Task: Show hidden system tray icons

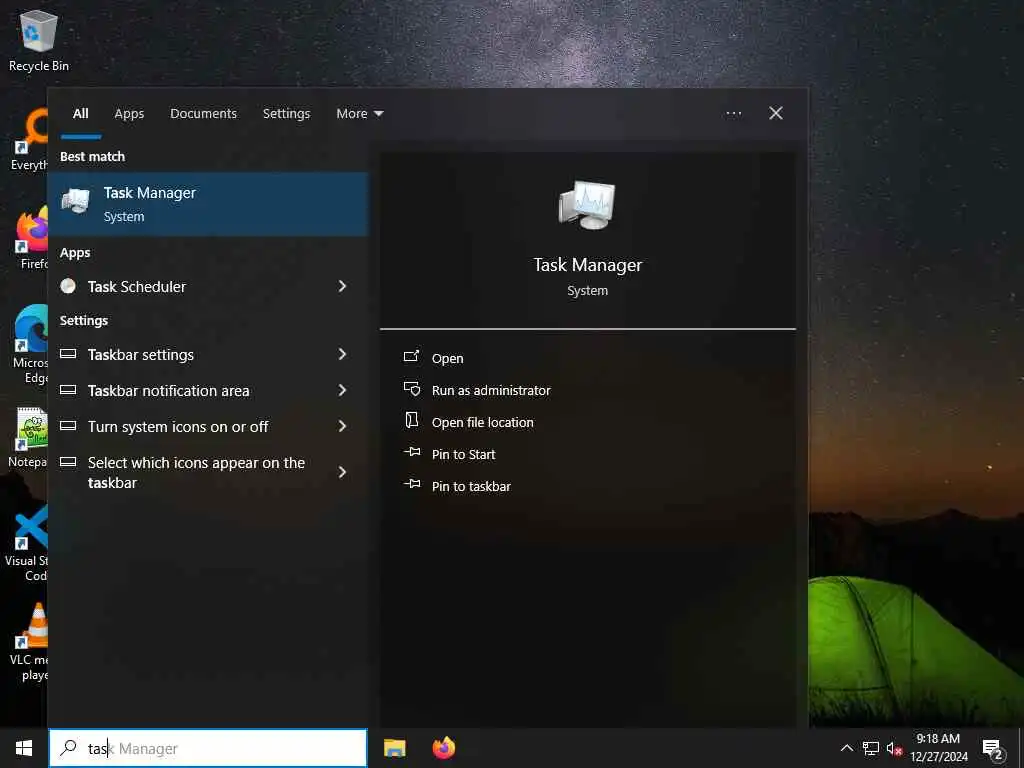Action: point(846,748)
